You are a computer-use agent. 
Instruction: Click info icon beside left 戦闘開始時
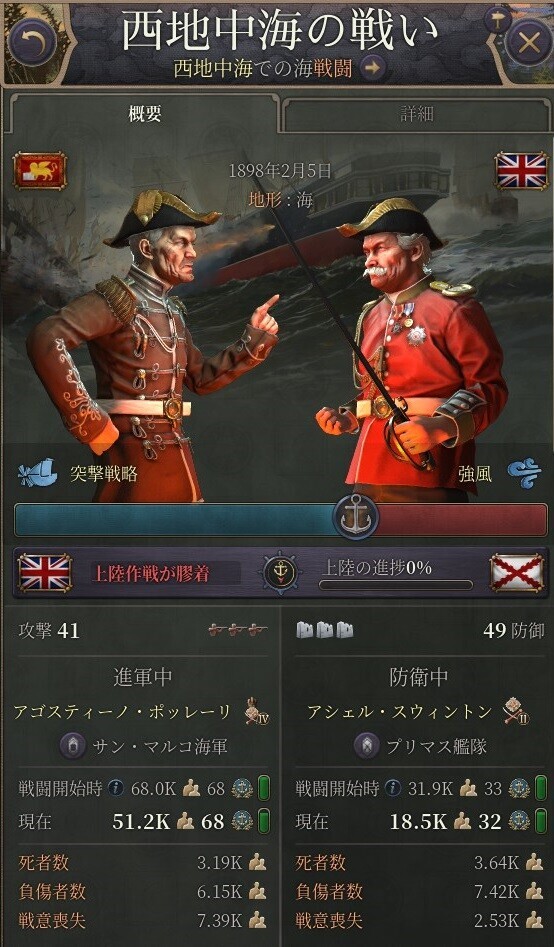[x=116, y=788]
